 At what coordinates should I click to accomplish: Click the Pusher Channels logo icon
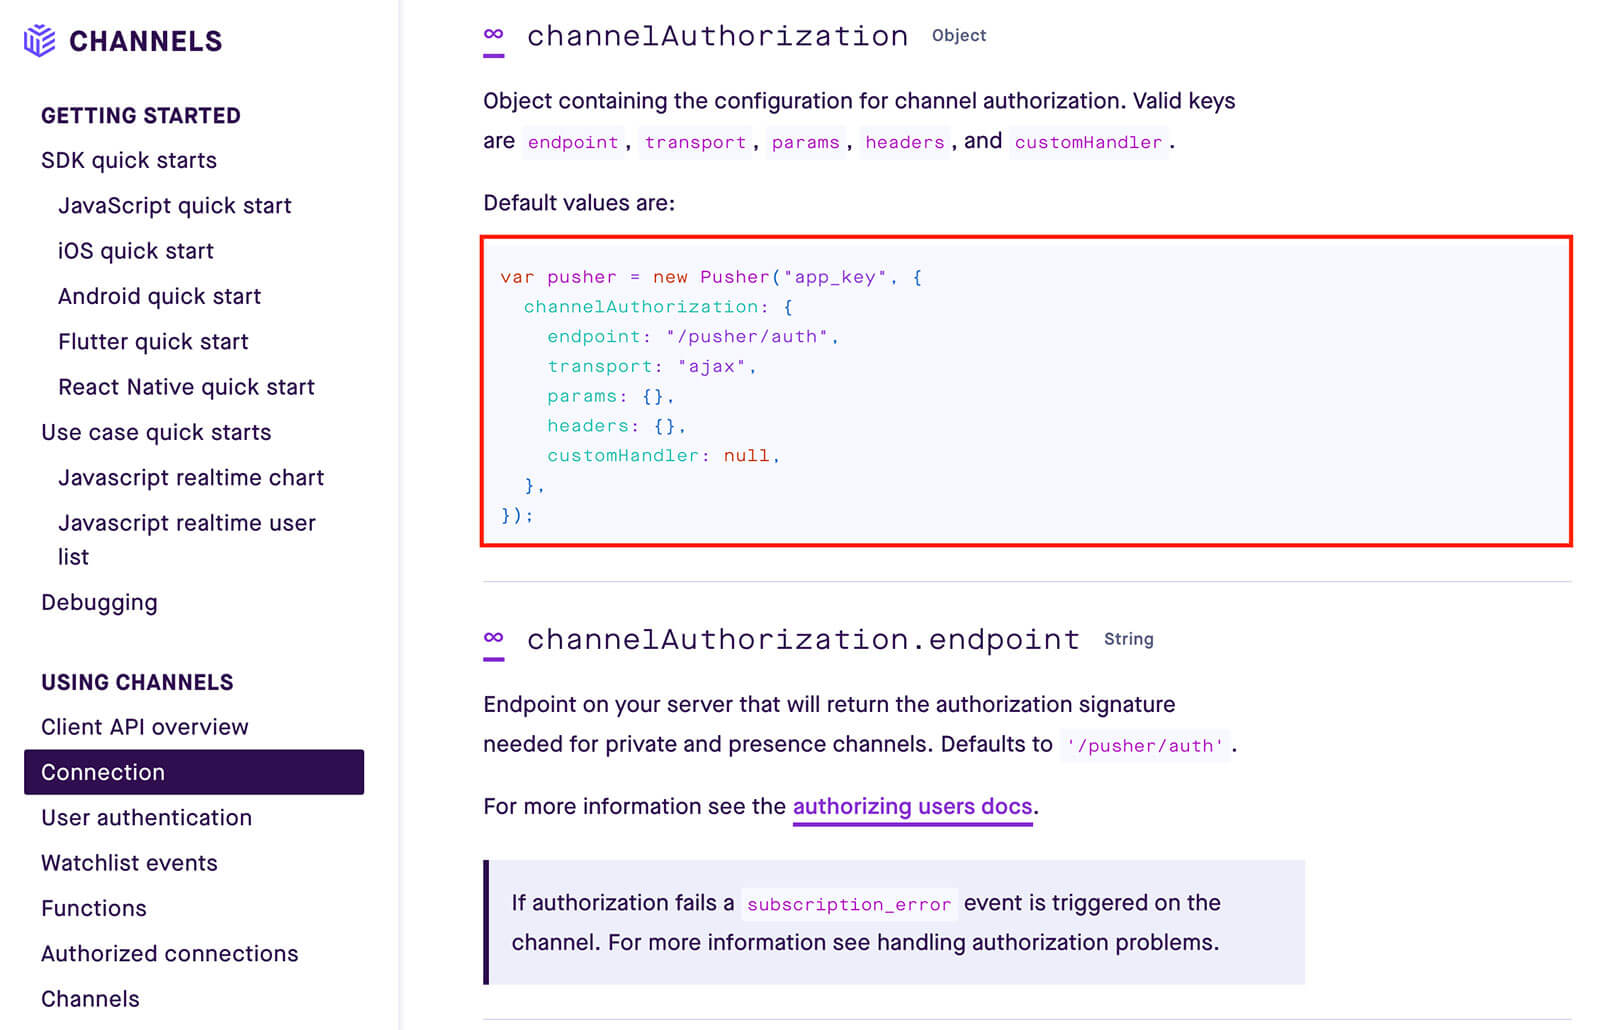click(x=39, y=41)
